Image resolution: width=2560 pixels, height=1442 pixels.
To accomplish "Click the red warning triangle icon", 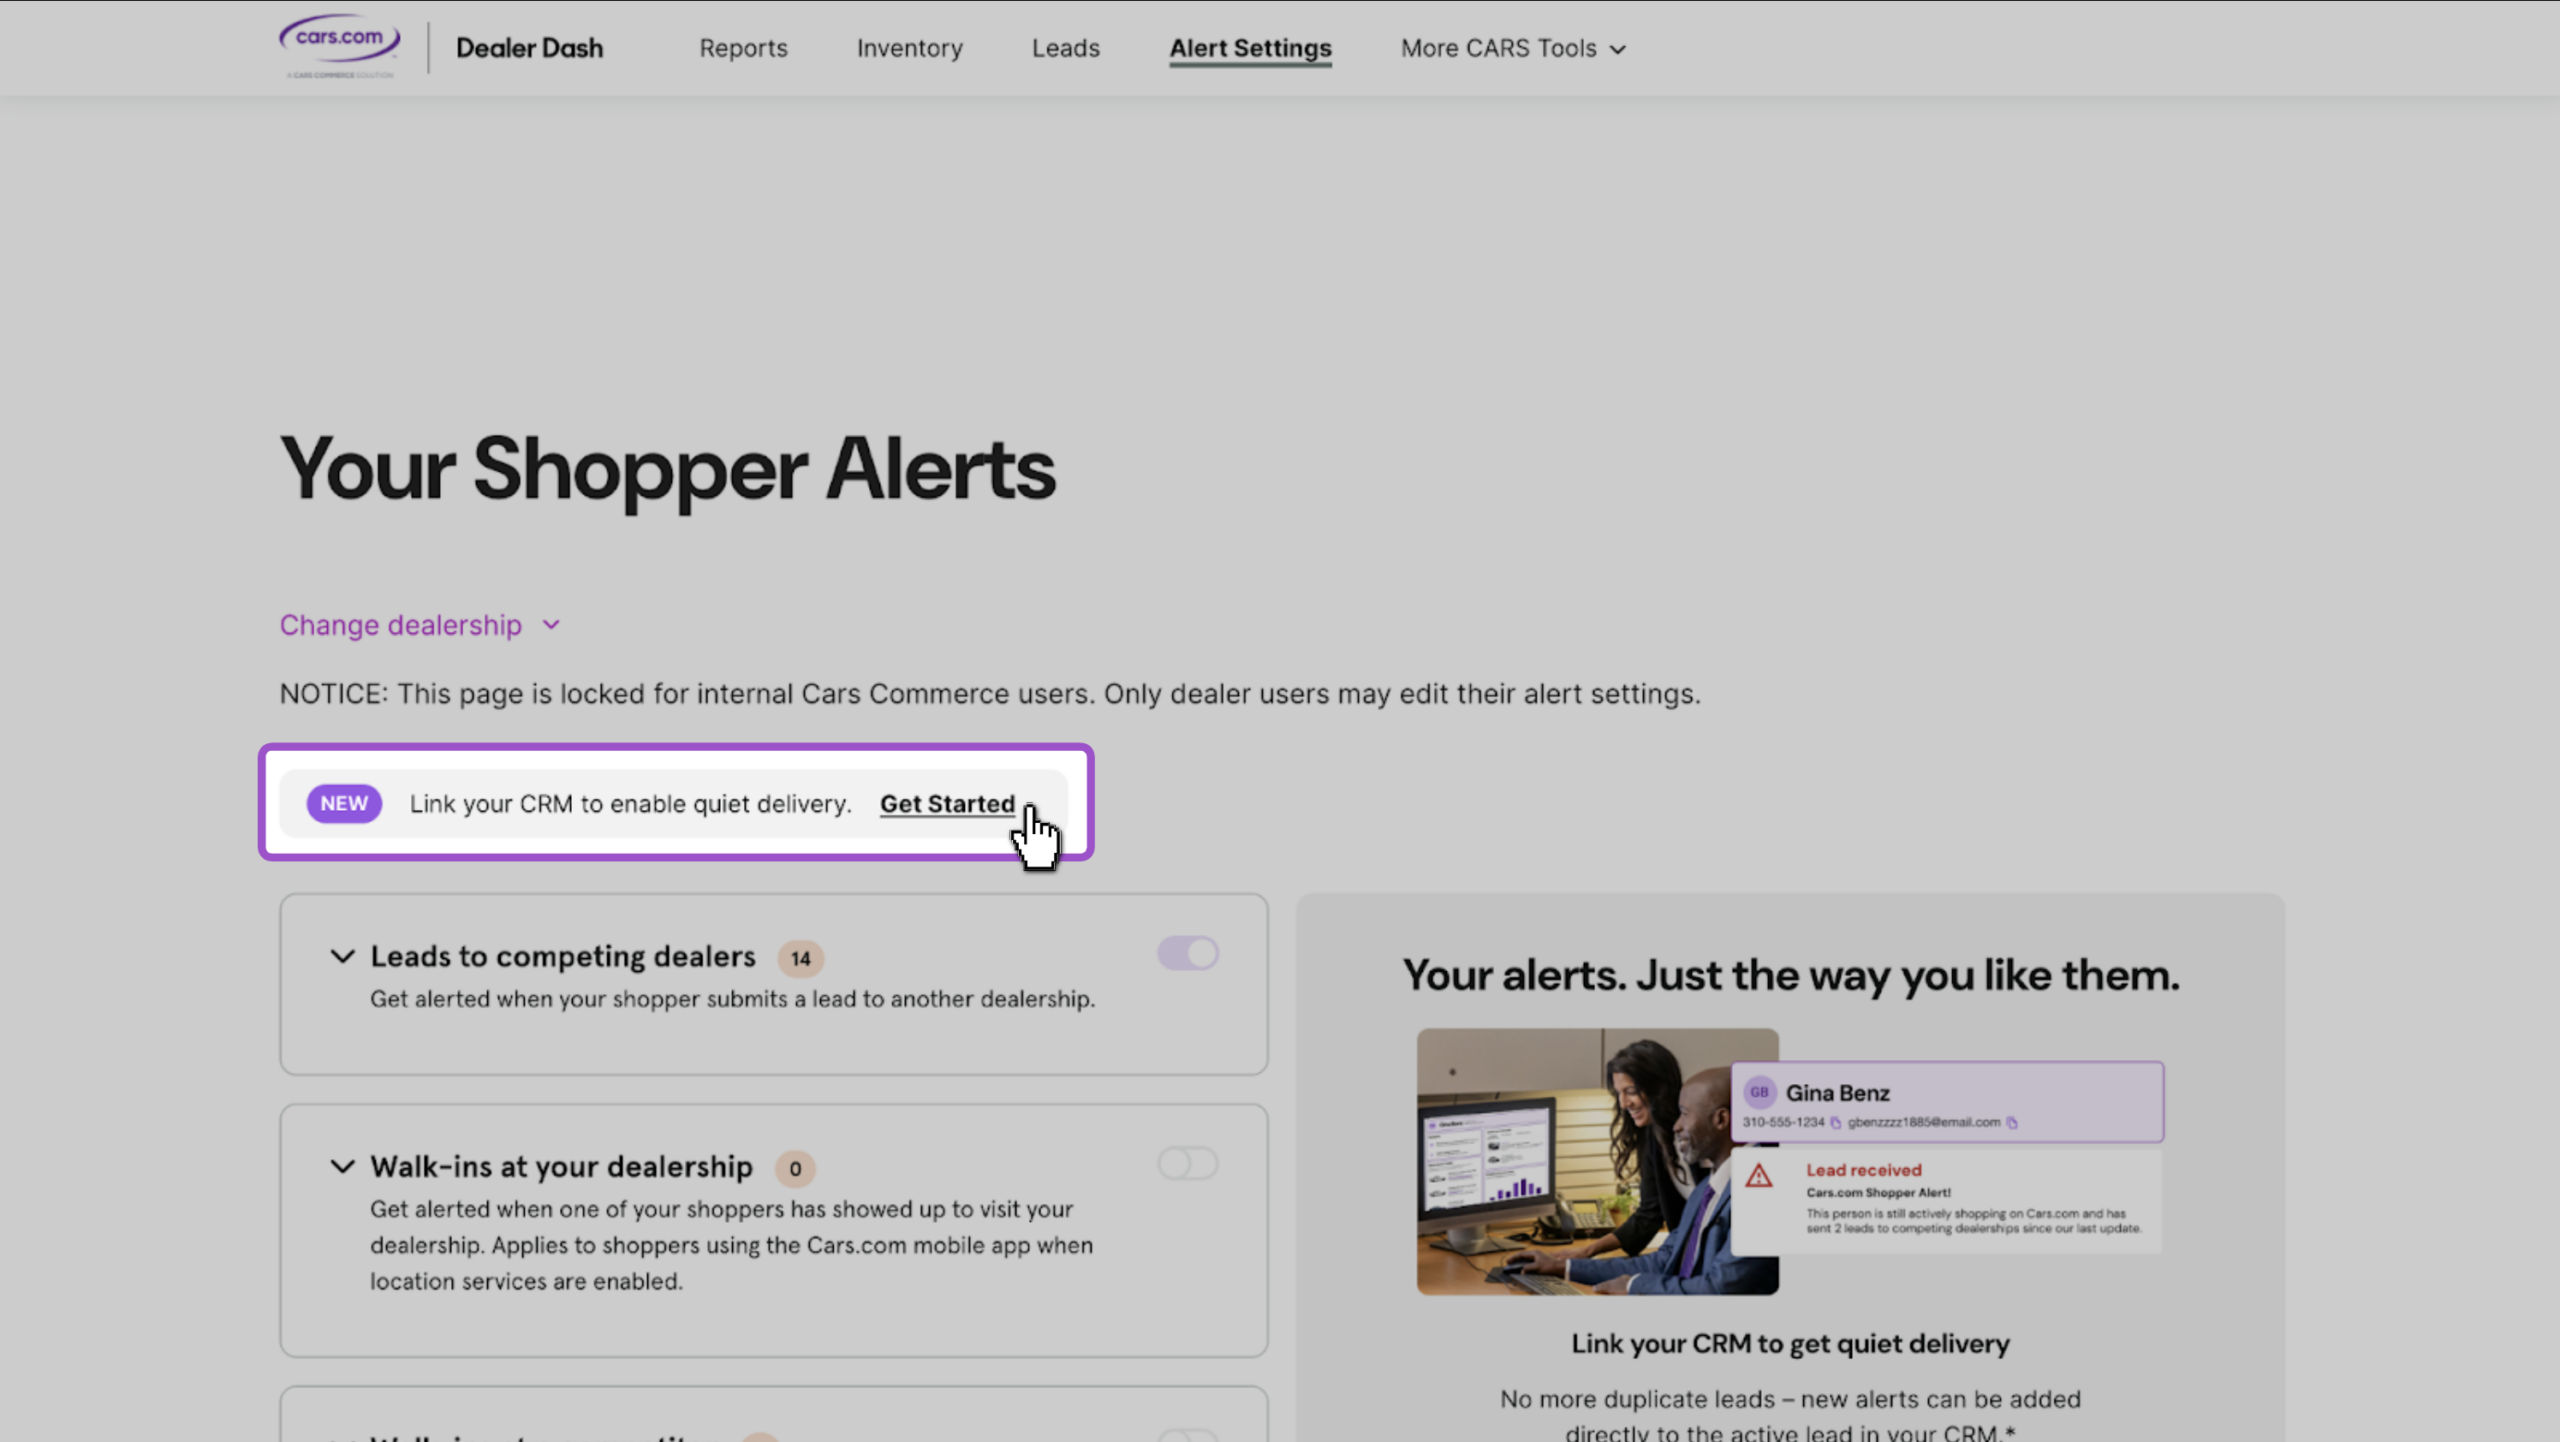I will pos(1759,1176).
